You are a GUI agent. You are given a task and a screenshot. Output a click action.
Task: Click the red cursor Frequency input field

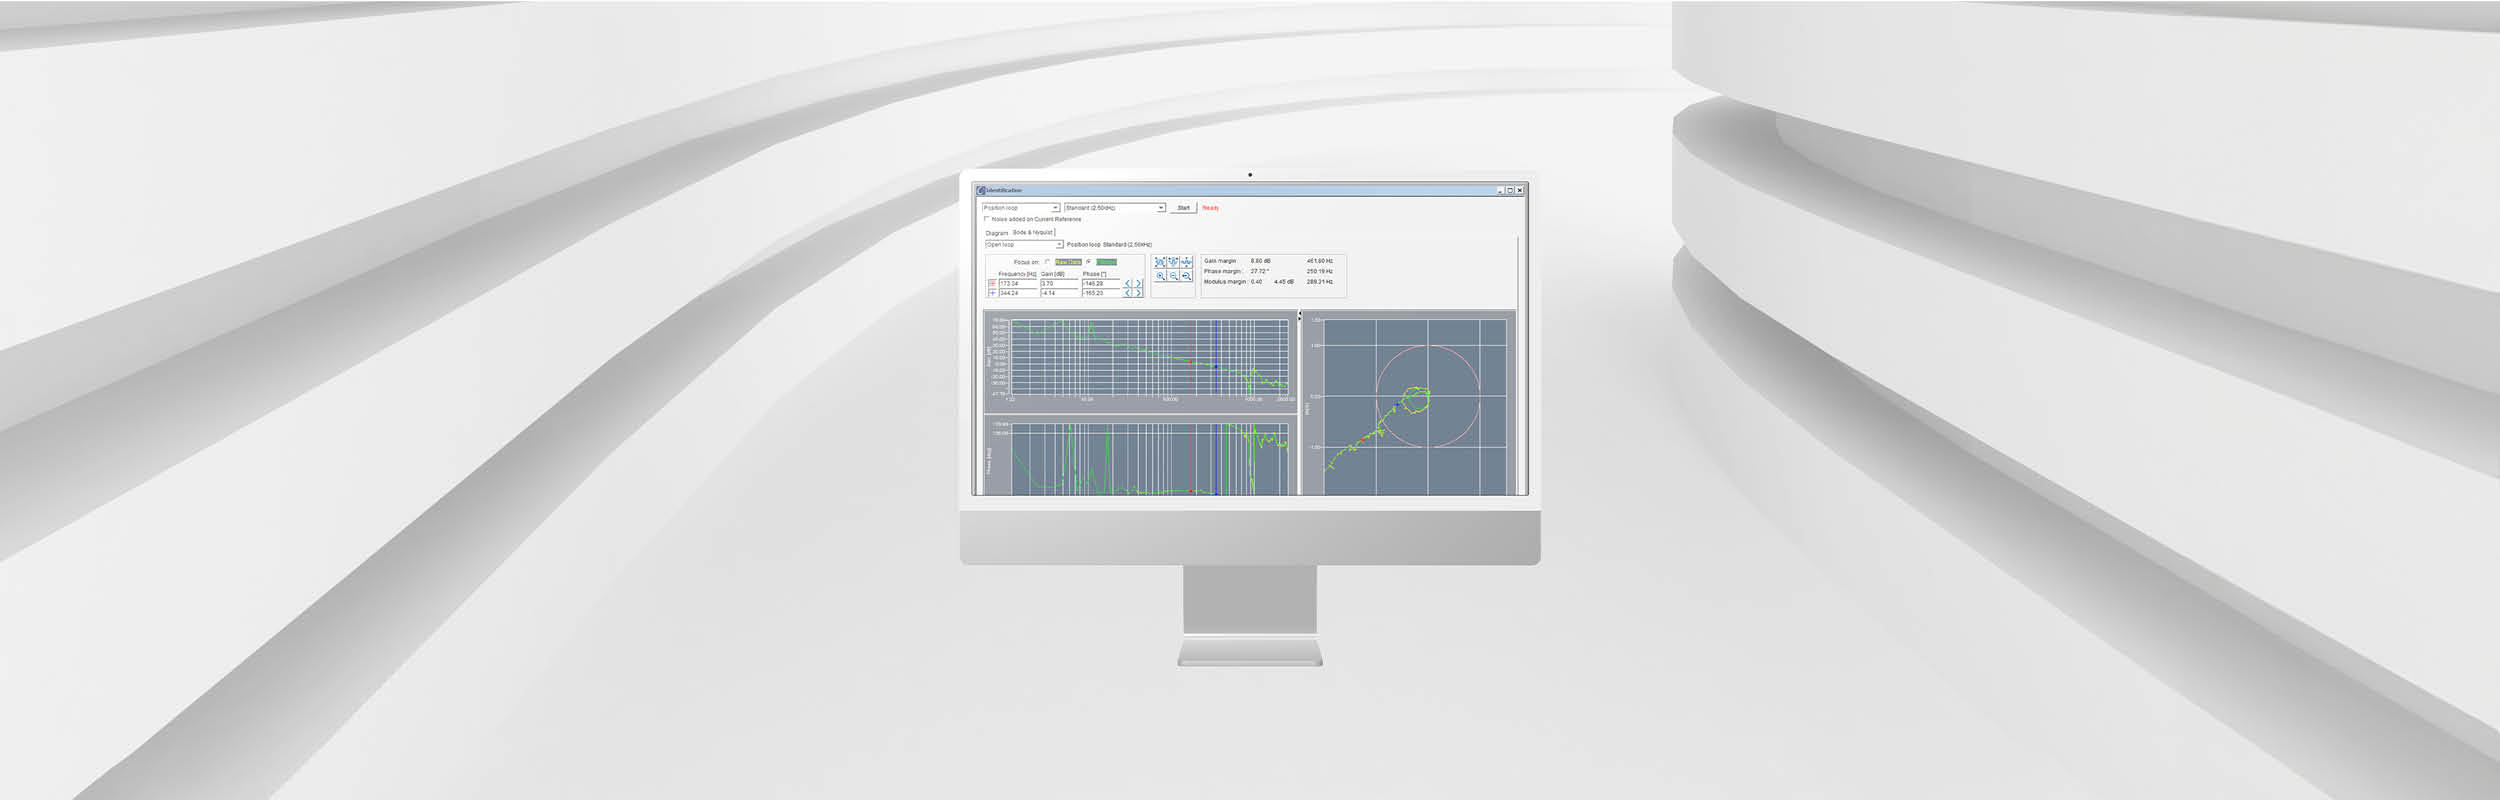[x=1017, y=284]
